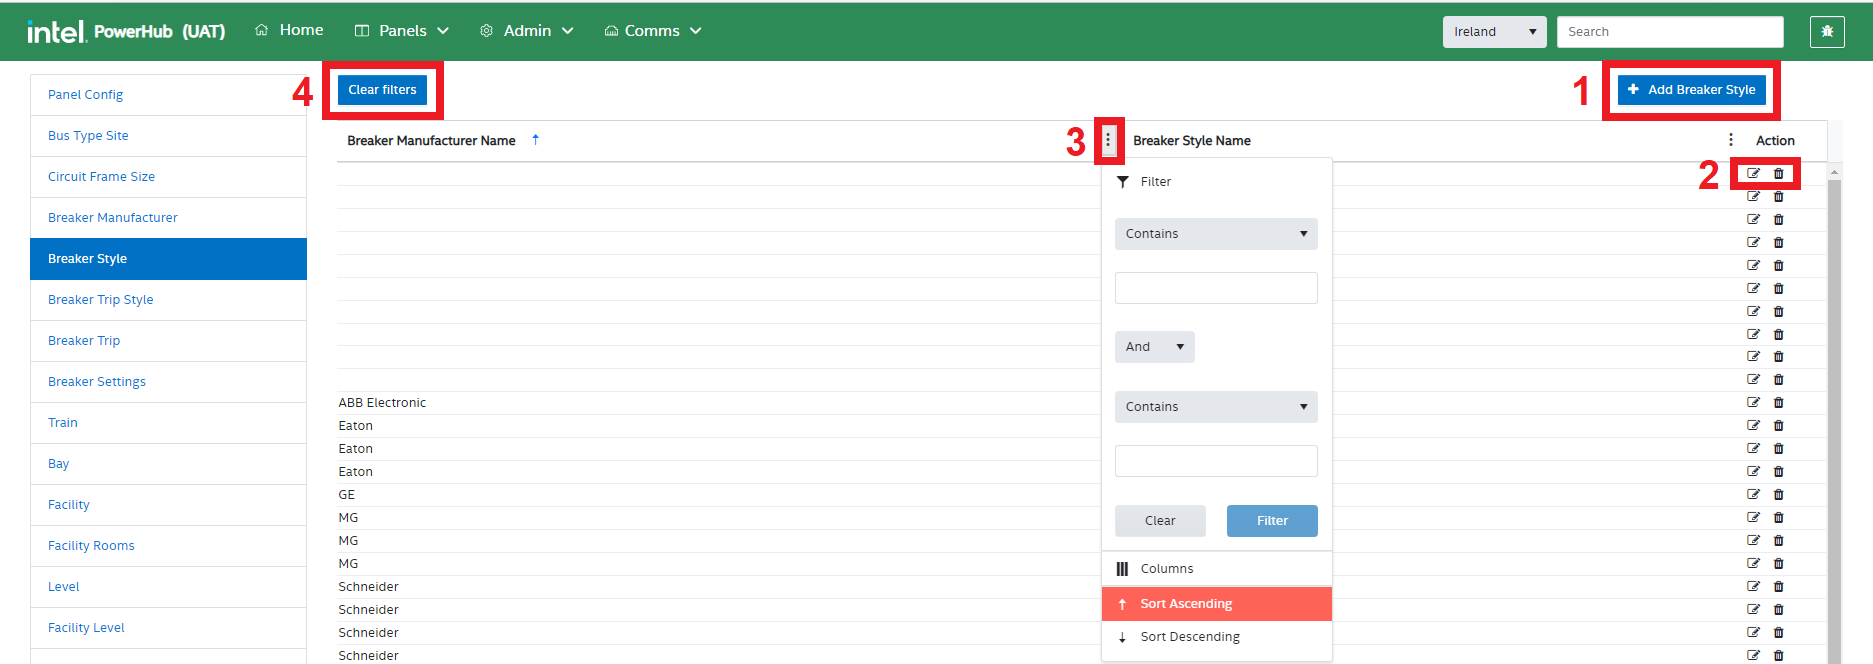Expand the first Contains operator dropdown
Screen dimensions: 1873x664
1216,233
